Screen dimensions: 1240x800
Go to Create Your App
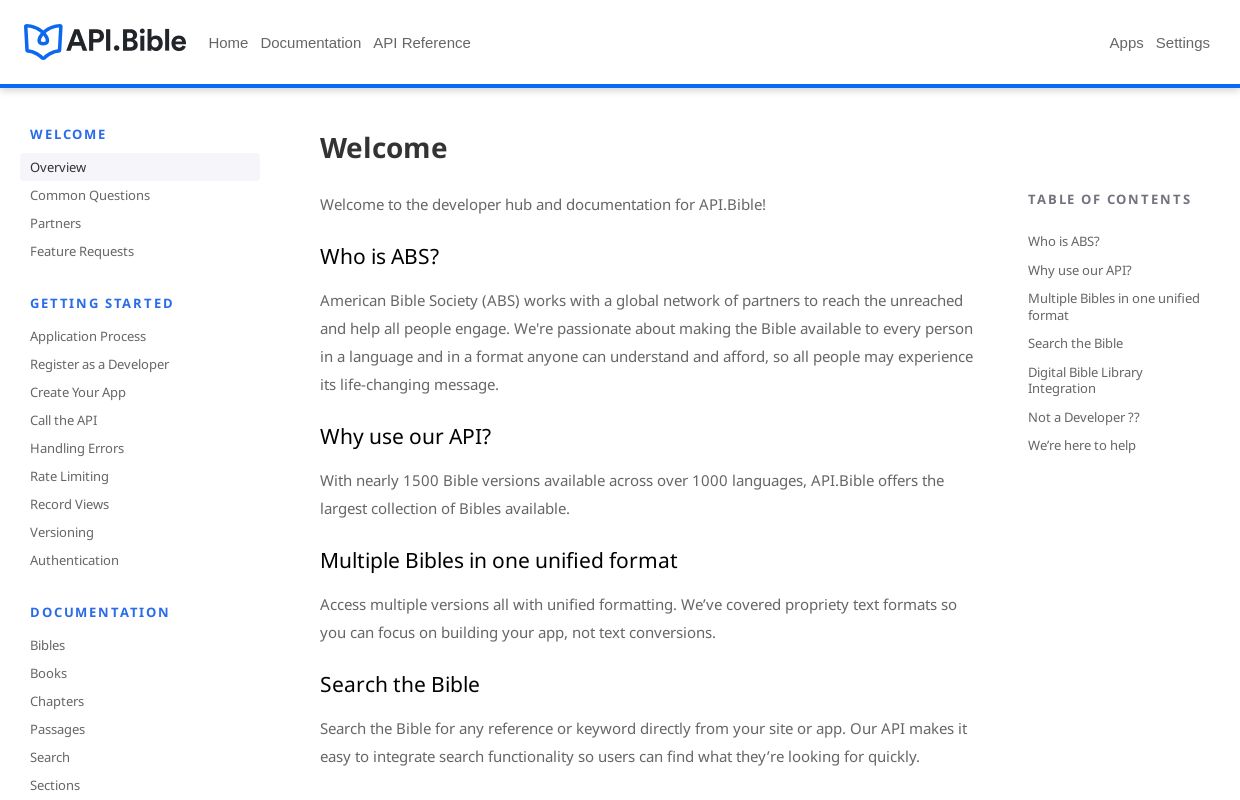point(78,392)
